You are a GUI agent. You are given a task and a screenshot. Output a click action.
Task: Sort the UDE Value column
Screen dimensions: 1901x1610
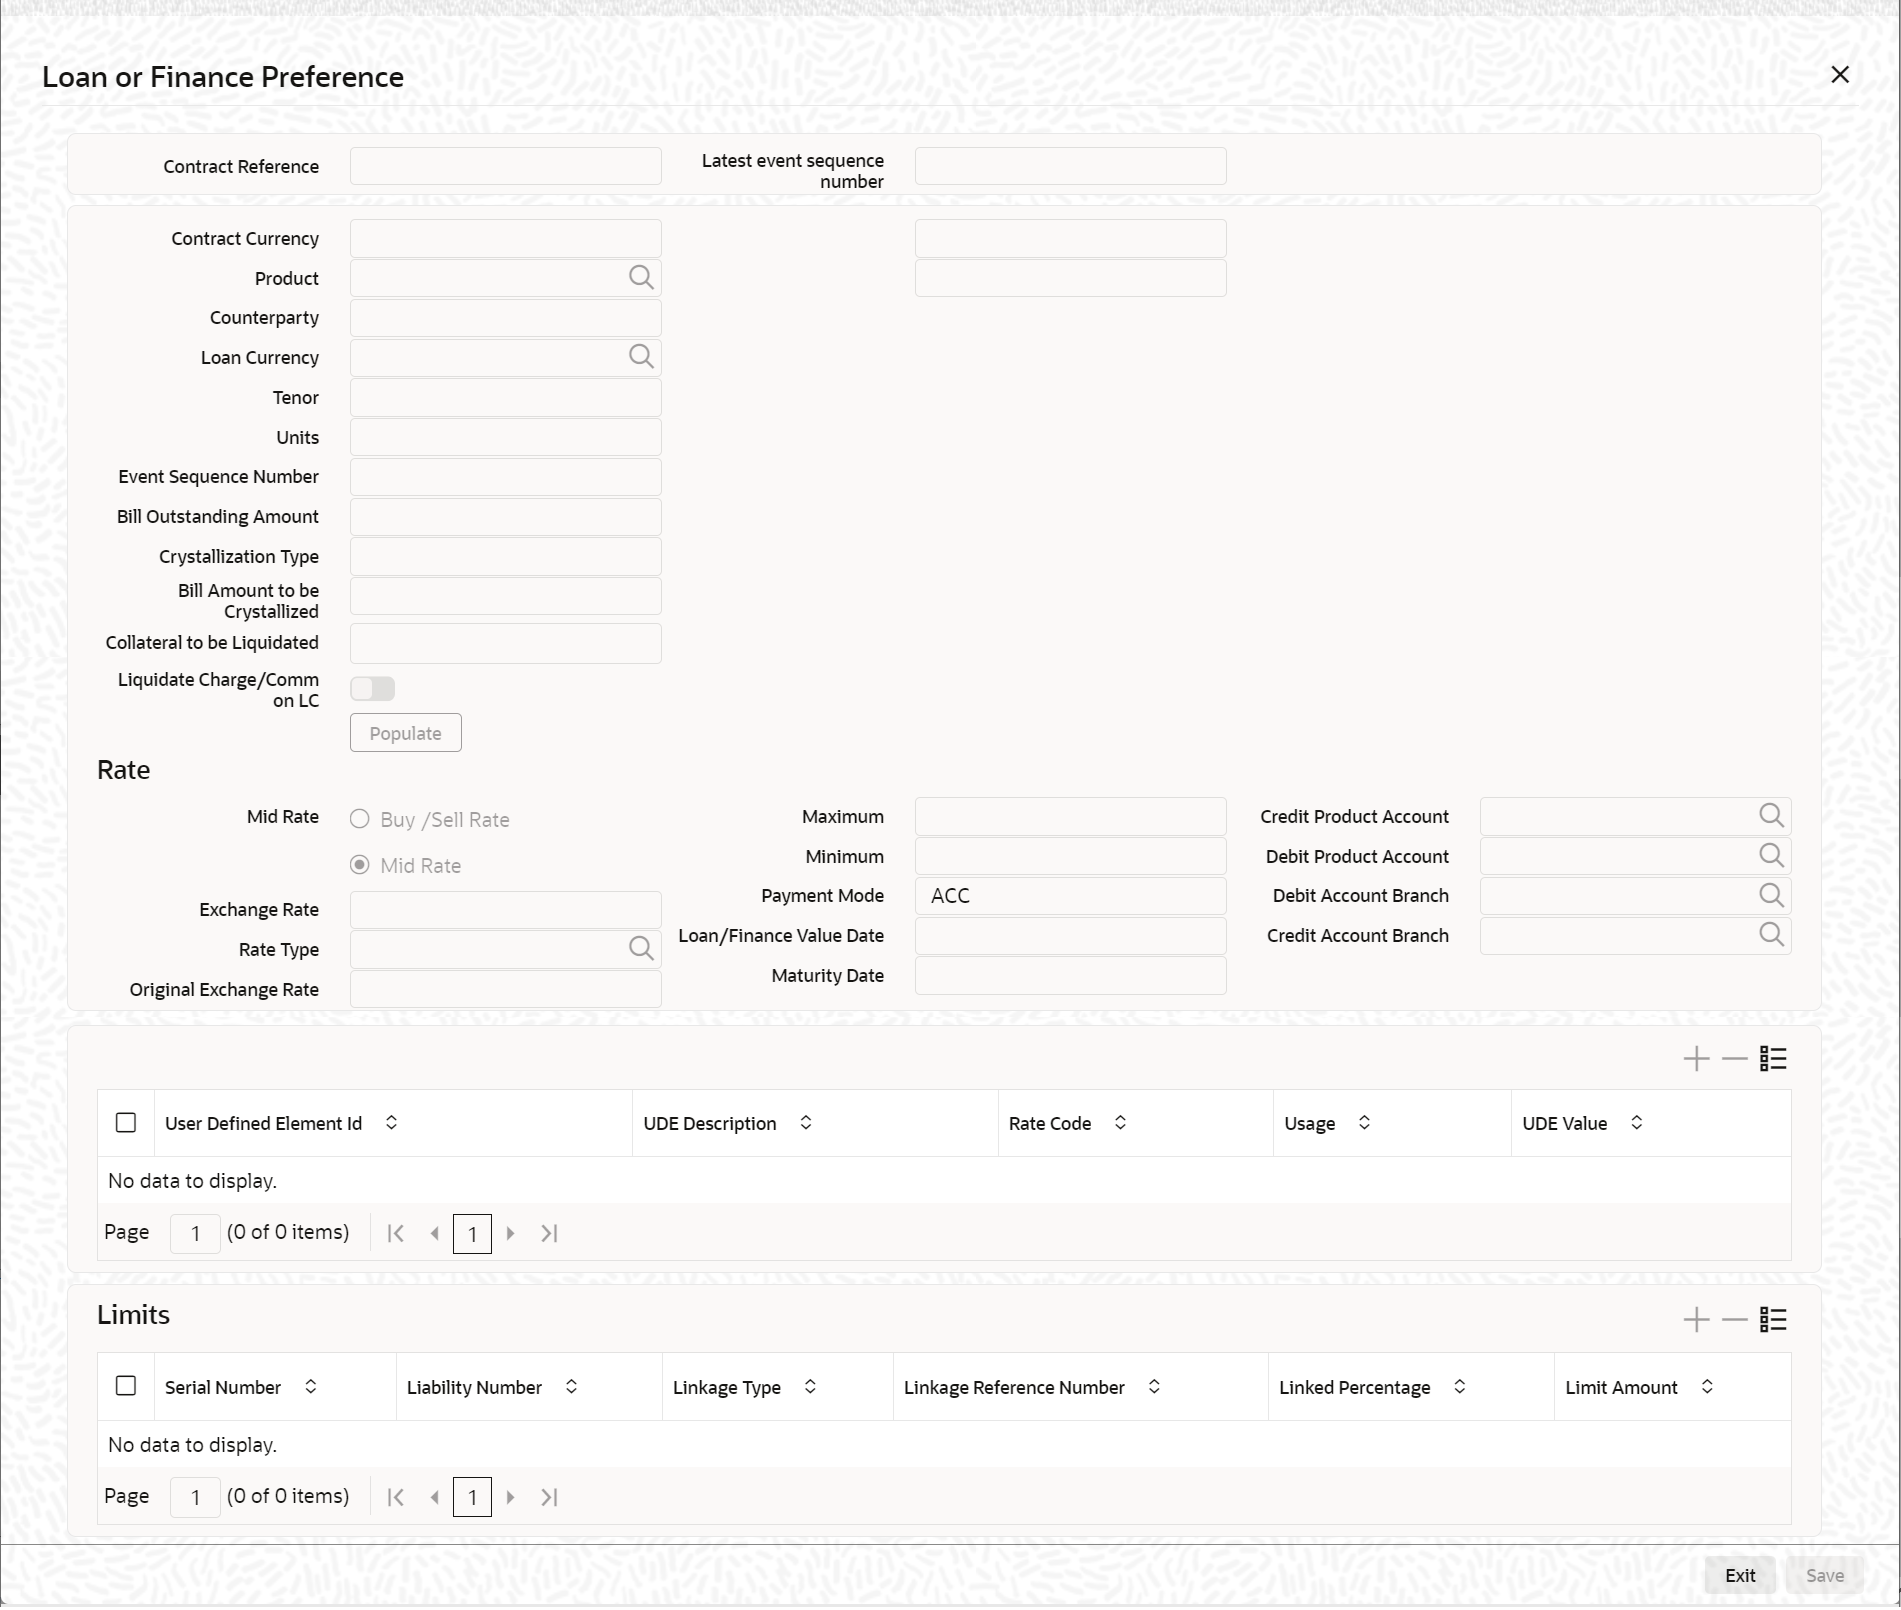pyautogui.click(x=1636, y=1123)
